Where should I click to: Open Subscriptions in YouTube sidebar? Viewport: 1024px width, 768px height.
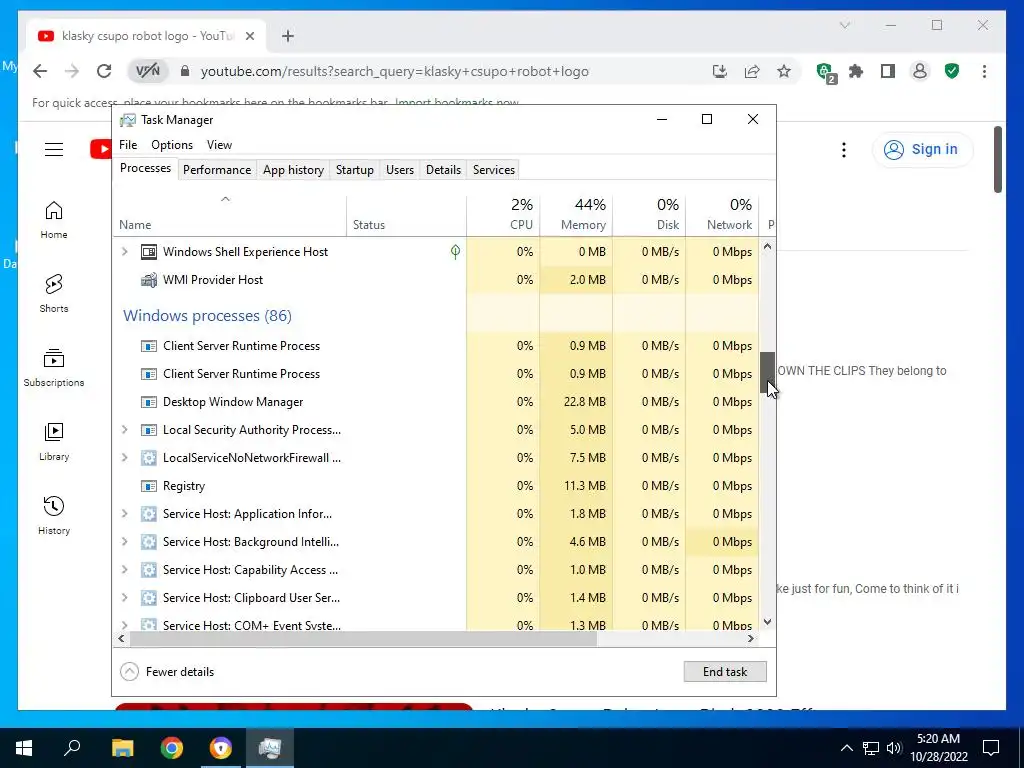[x=54, y=367]
